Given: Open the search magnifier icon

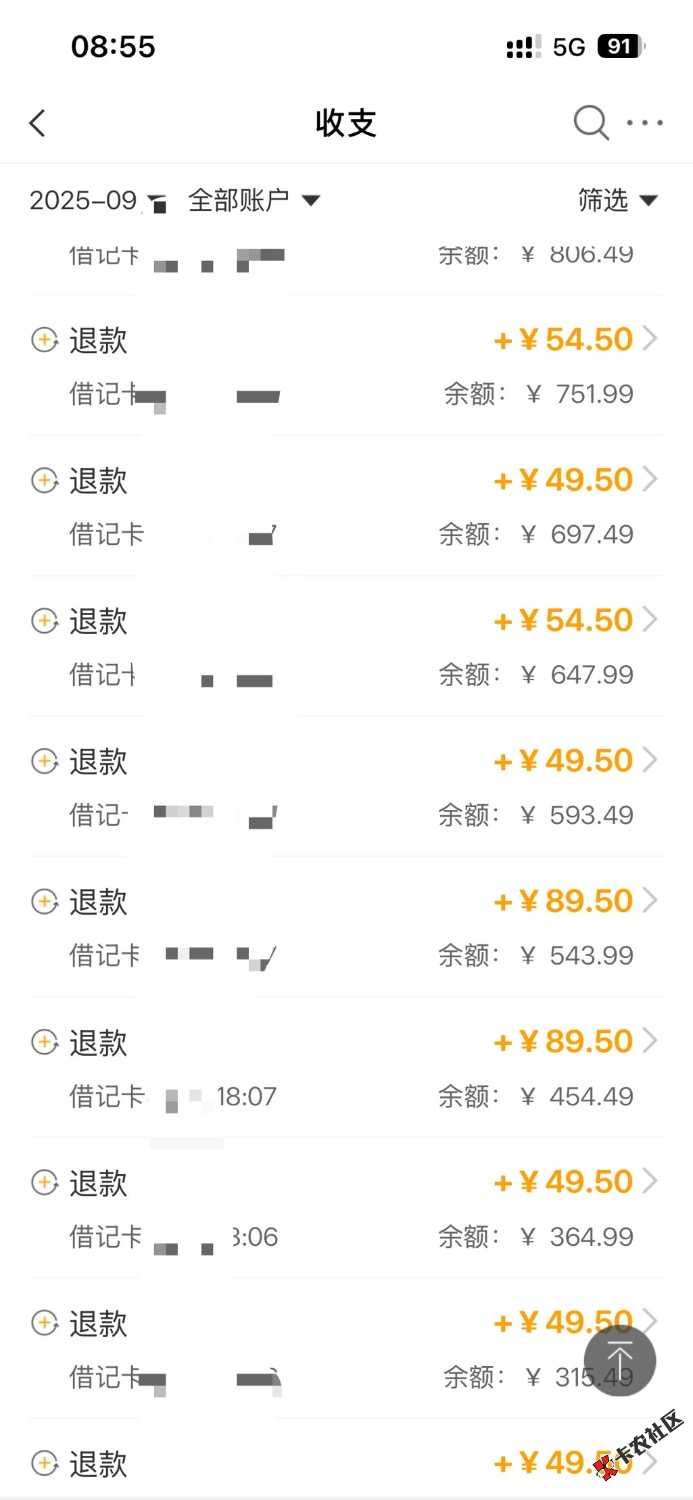Looking at the screenshot, I should coord(590,123).
